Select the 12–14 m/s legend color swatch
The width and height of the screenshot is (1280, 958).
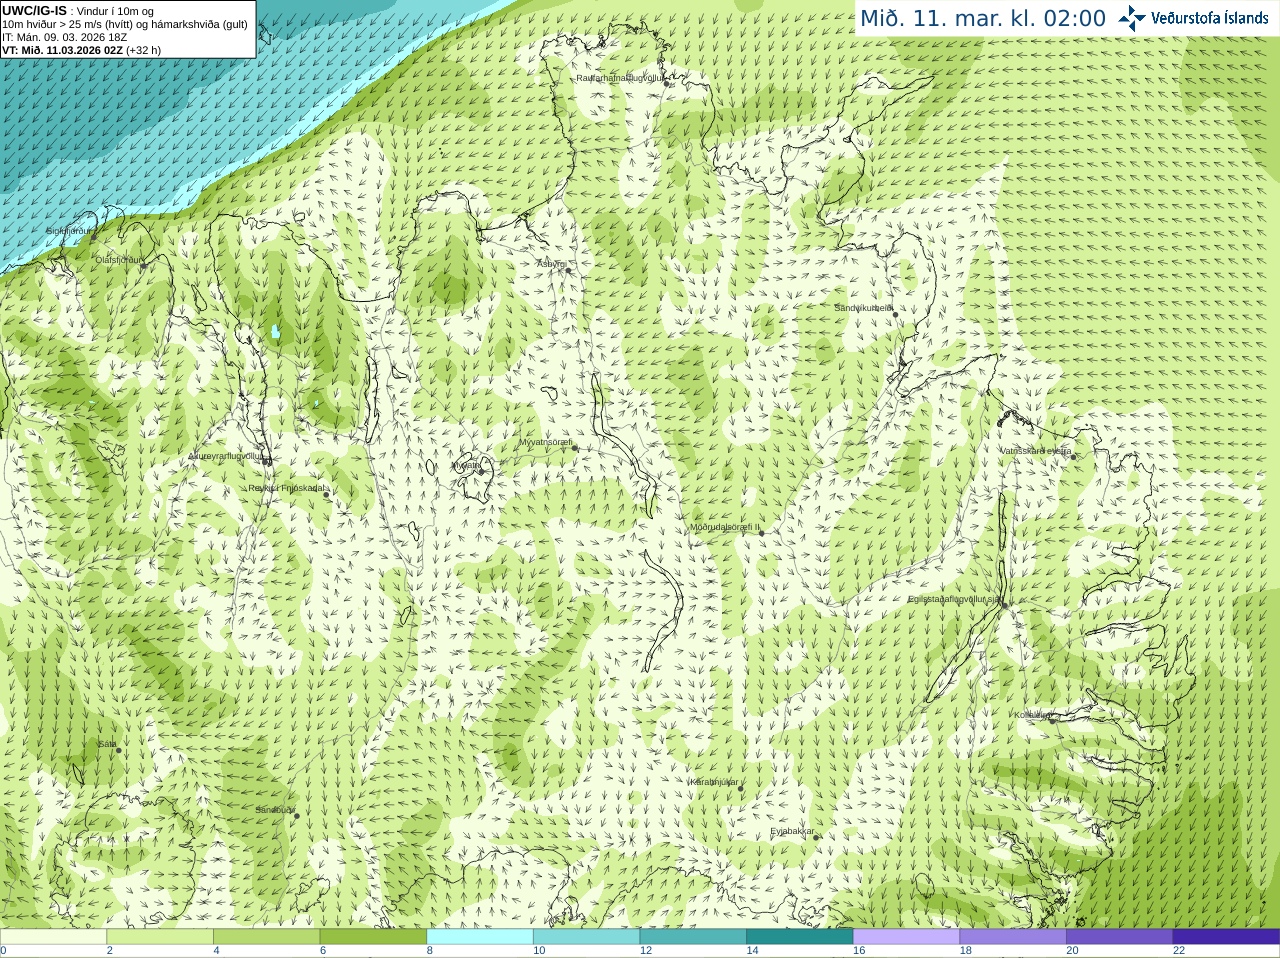(x=693, y=937)
